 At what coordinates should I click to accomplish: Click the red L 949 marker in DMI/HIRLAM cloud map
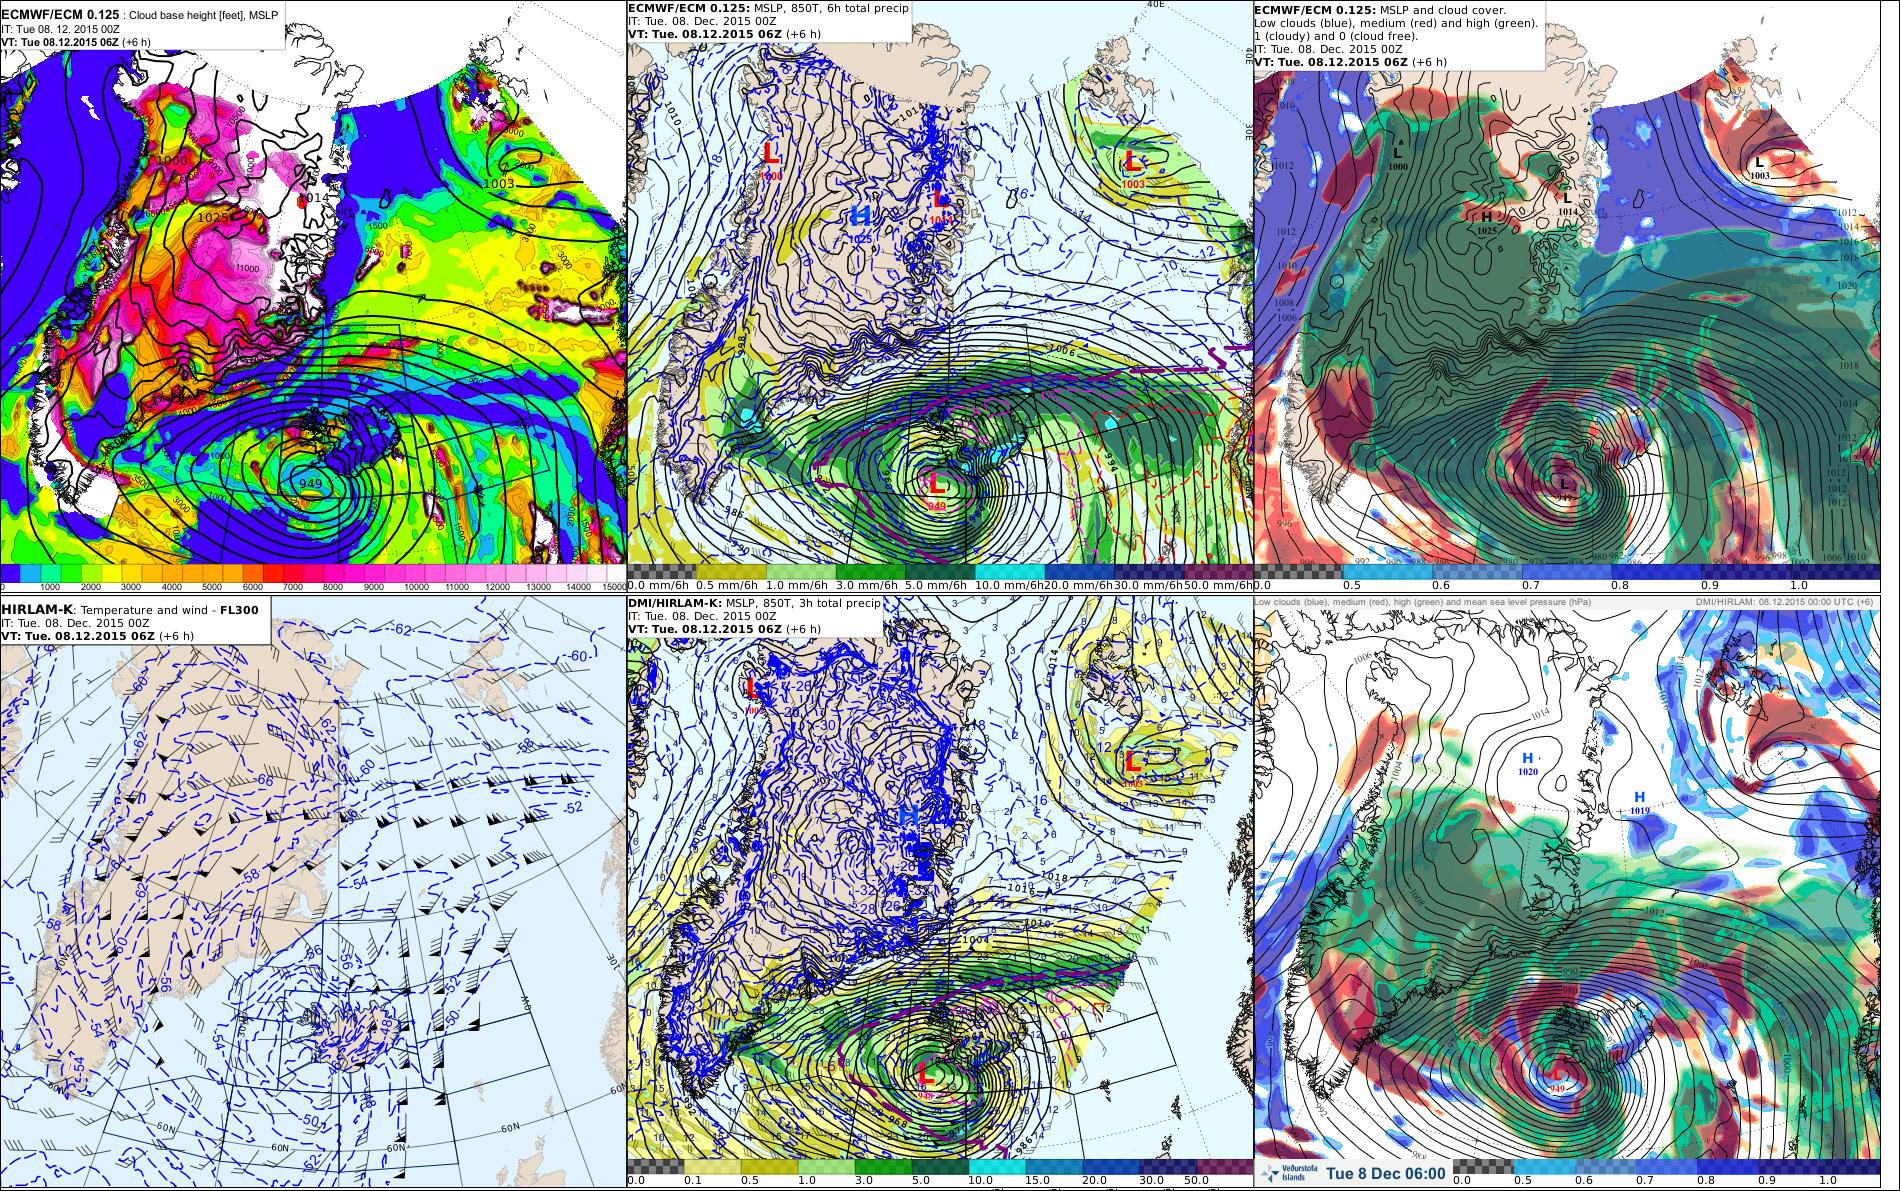click(x=1556, y=1078)
